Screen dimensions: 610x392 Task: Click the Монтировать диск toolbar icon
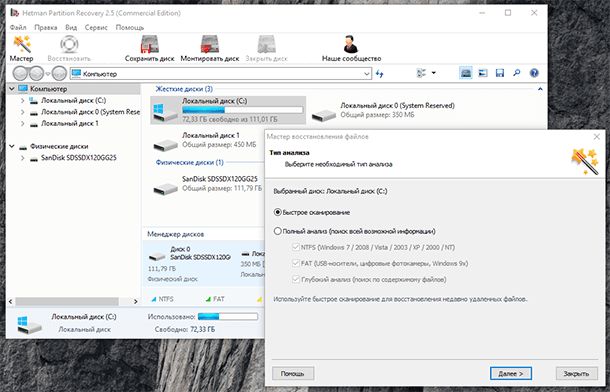click(210, 44)
